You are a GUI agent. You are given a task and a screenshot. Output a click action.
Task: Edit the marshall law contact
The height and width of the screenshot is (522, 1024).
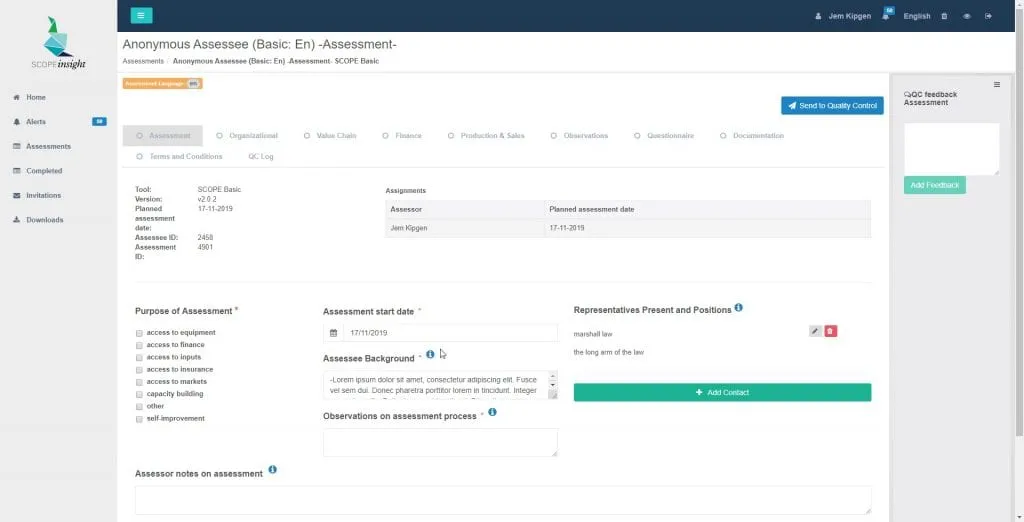815,331
